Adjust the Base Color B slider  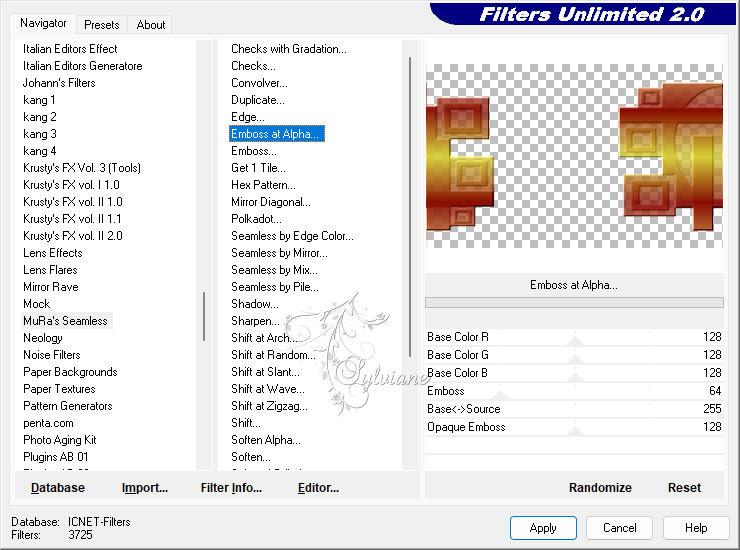tap(574, 373)
